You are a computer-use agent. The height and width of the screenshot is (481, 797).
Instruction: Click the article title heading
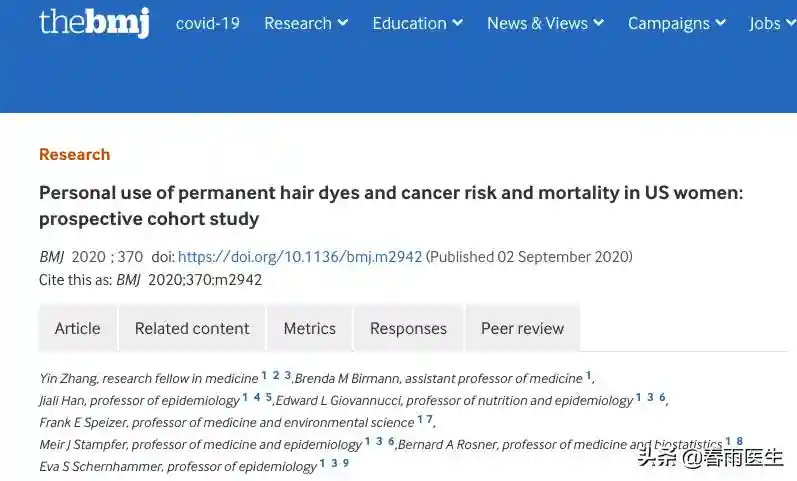click(390, 205)
